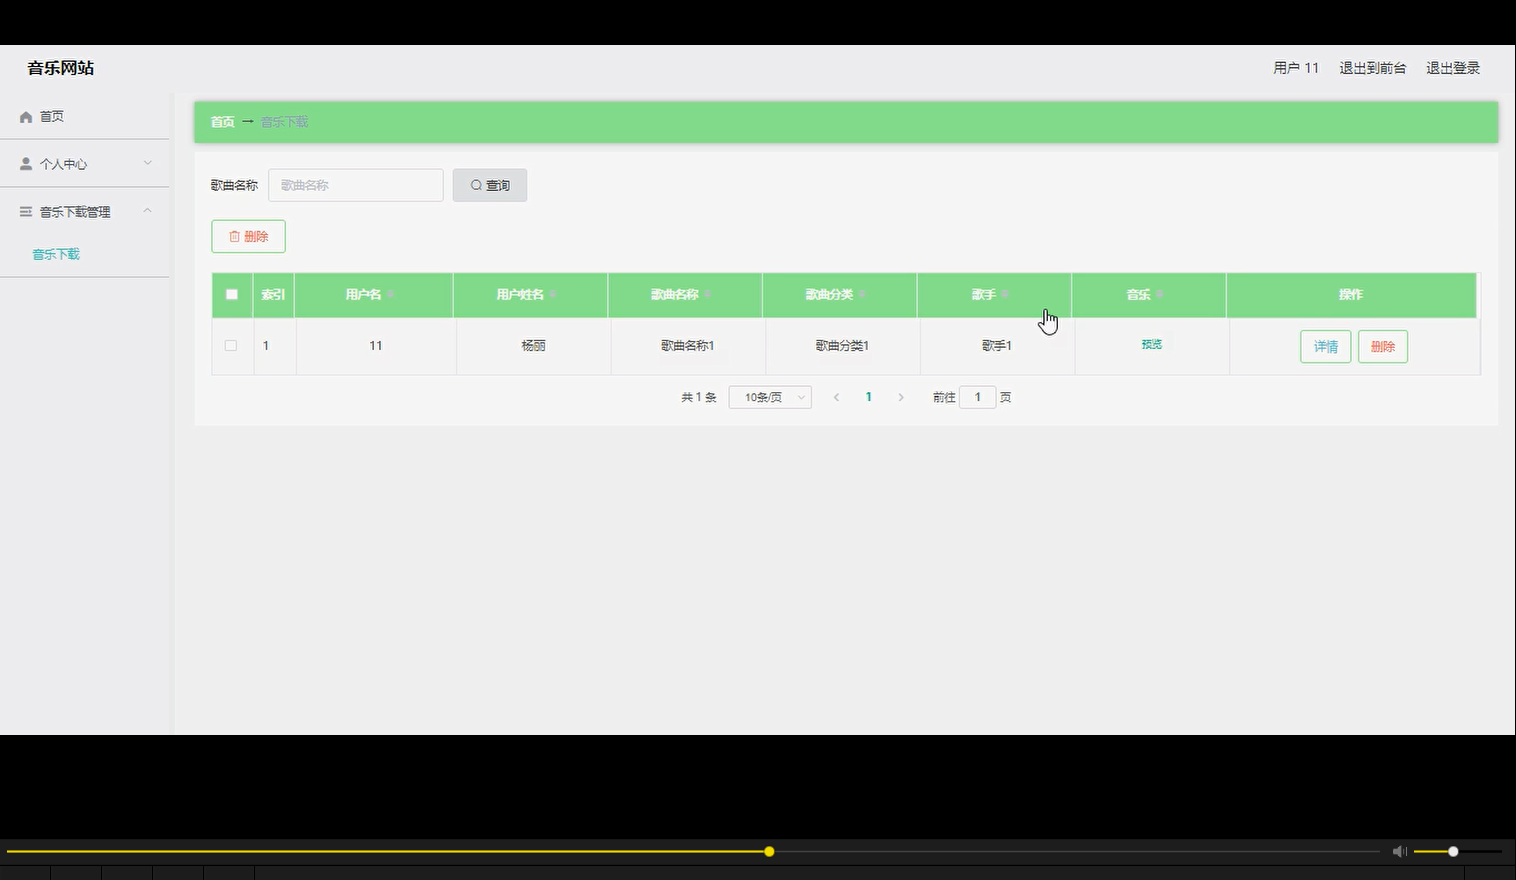Click the user icon beside 个人中心
1516x880 pixels.
(26, 164)
